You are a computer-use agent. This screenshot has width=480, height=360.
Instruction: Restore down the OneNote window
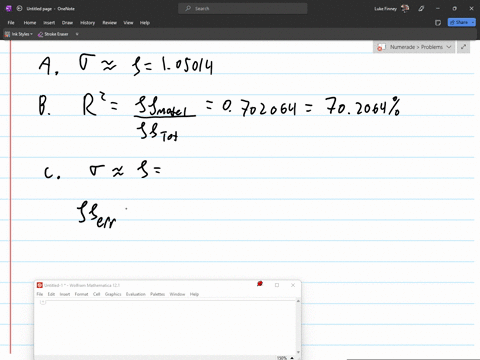[x=454, y=9]
